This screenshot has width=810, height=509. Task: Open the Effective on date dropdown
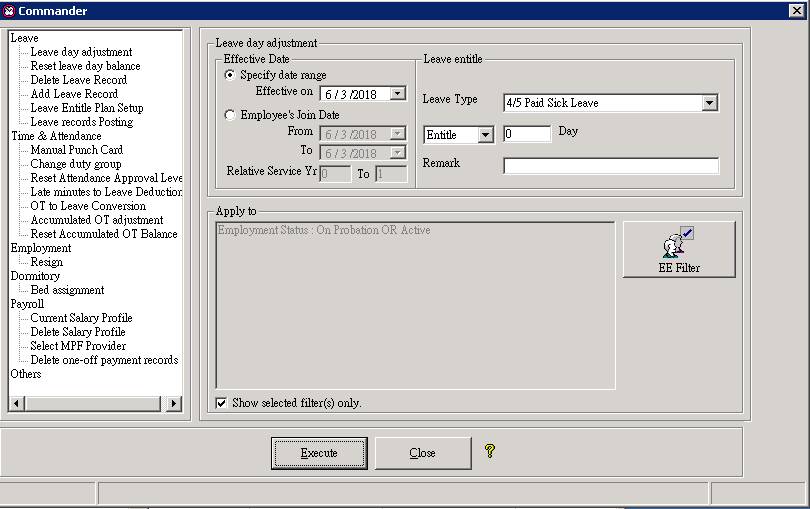[x=397, y=94]
